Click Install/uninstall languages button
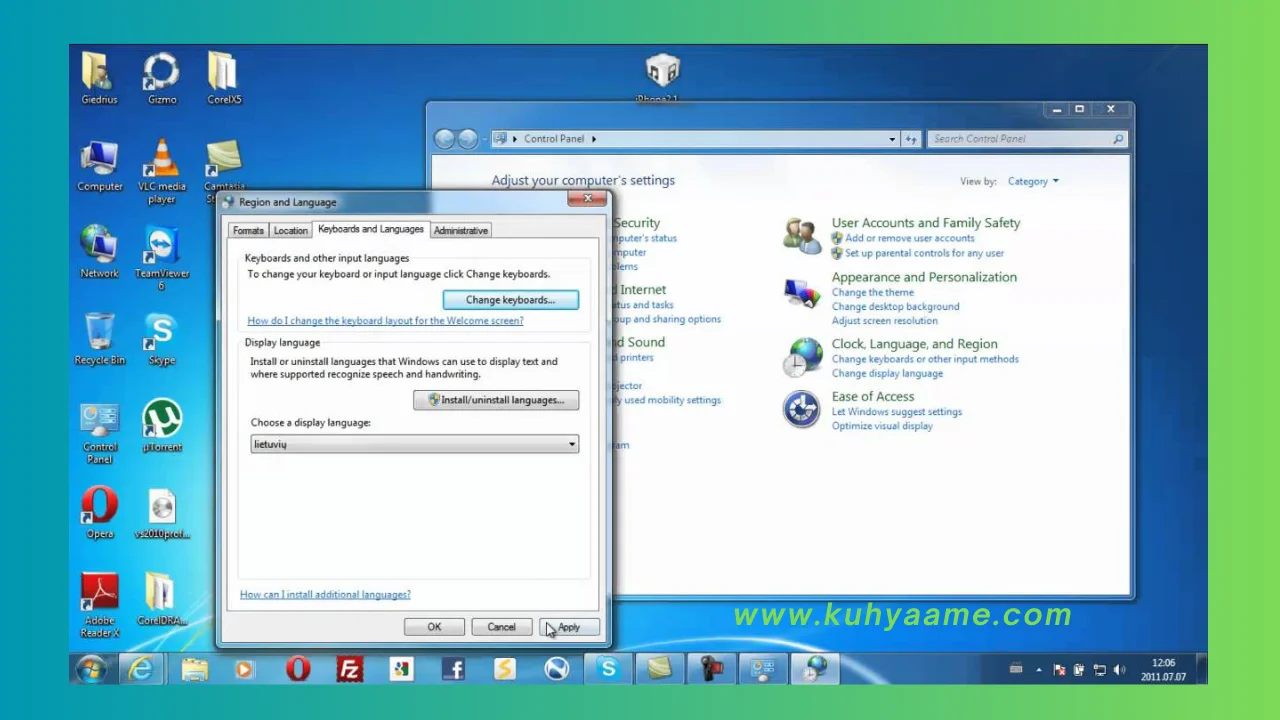 click(496, 400)
